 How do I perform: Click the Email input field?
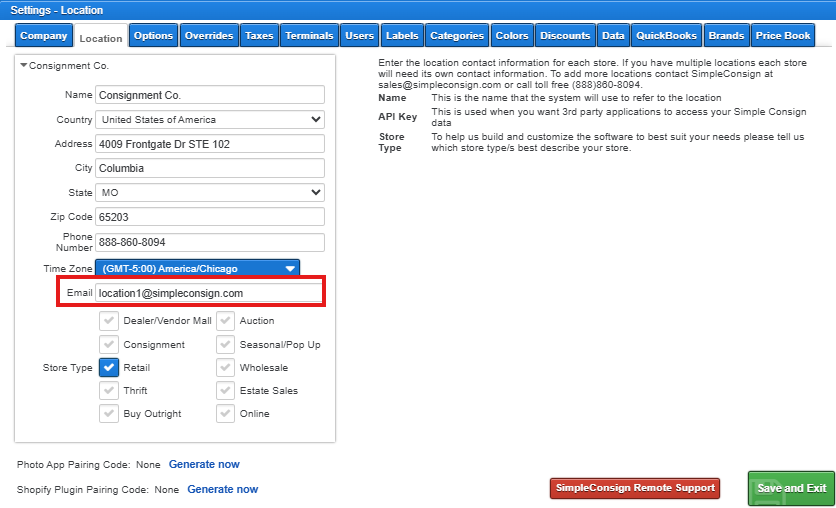(x=209, y=293)
